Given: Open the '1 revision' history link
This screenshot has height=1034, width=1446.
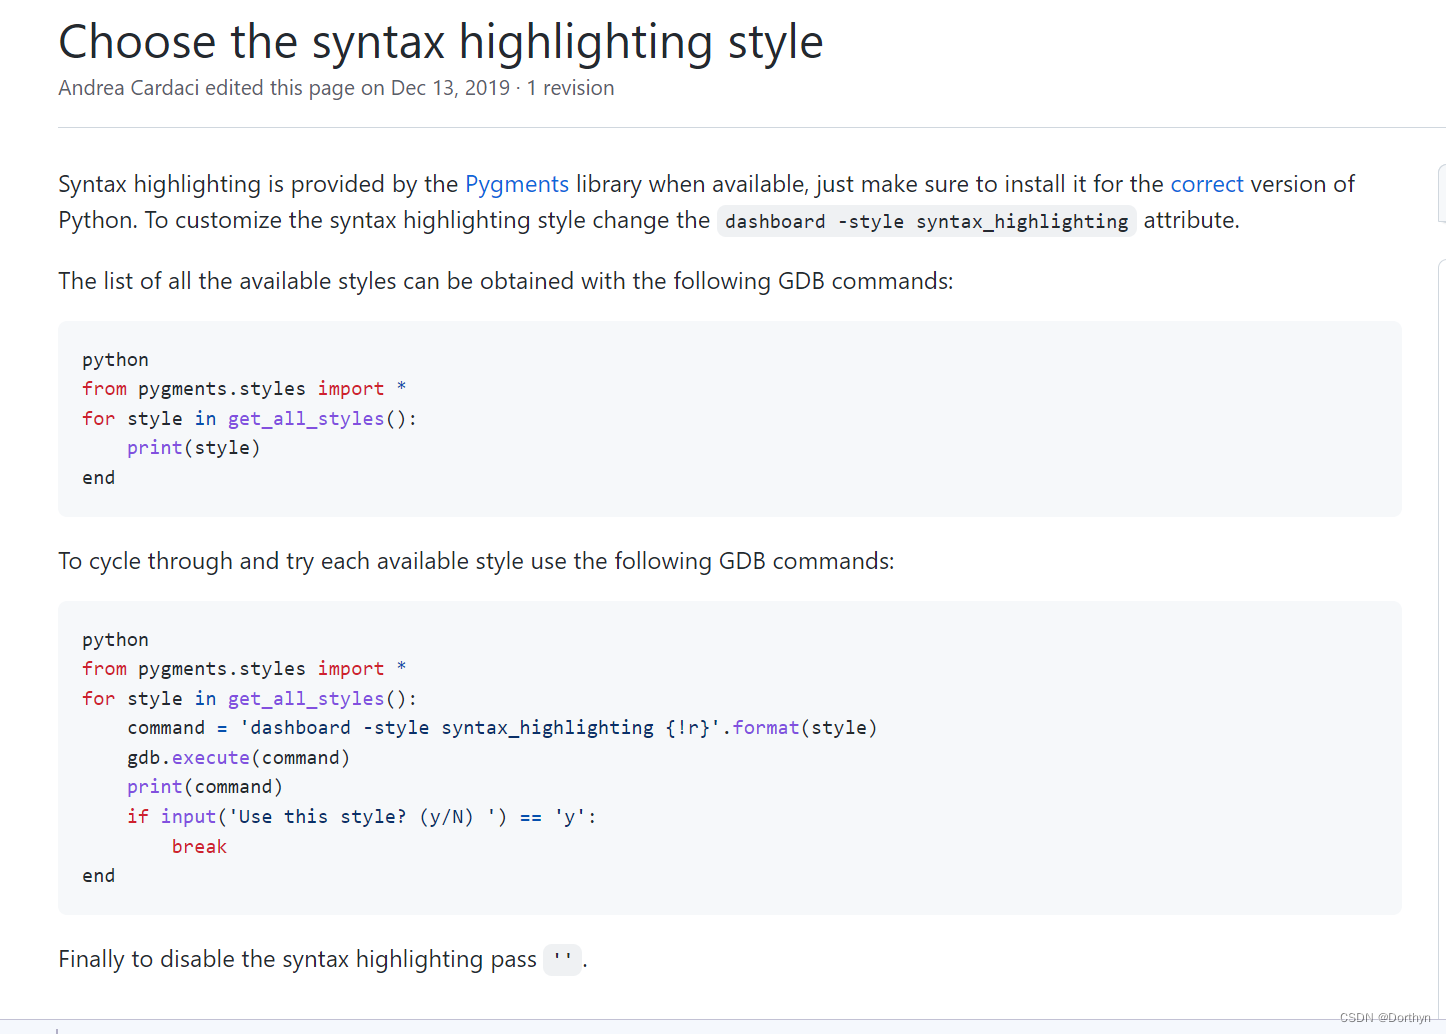Looking at the screenshot, I should coord(570,88).
